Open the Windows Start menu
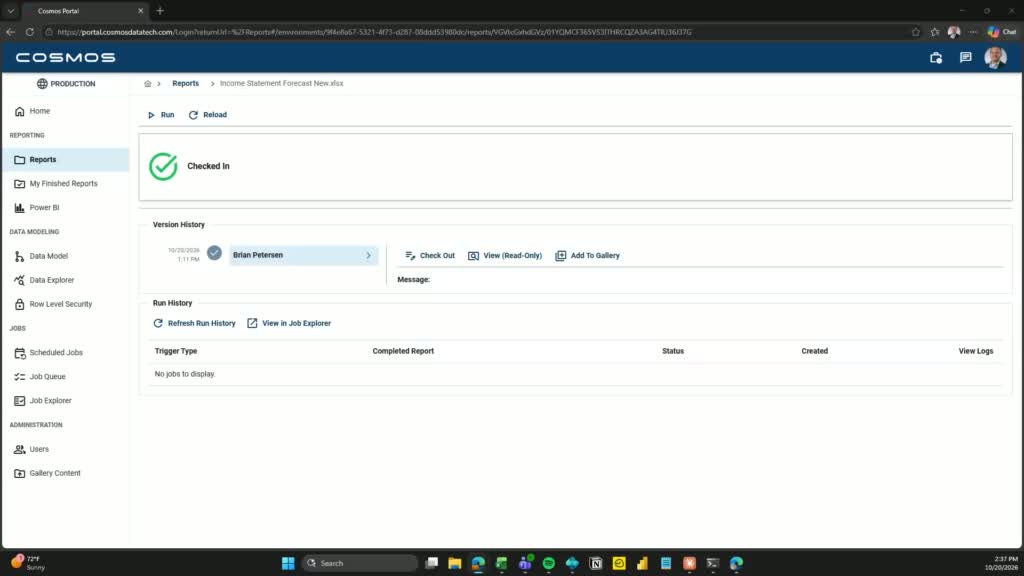Screen dimensions: 1024x576 pyautogui.click(x=288, y=563)
